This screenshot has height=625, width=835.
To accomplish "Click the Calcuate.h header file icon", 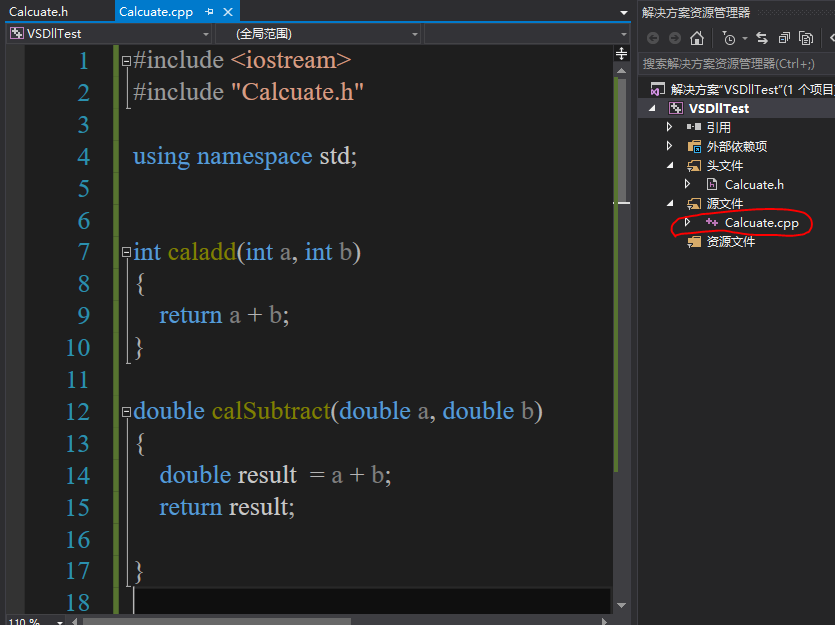I will pyautogui.click(x=712, y=185).
